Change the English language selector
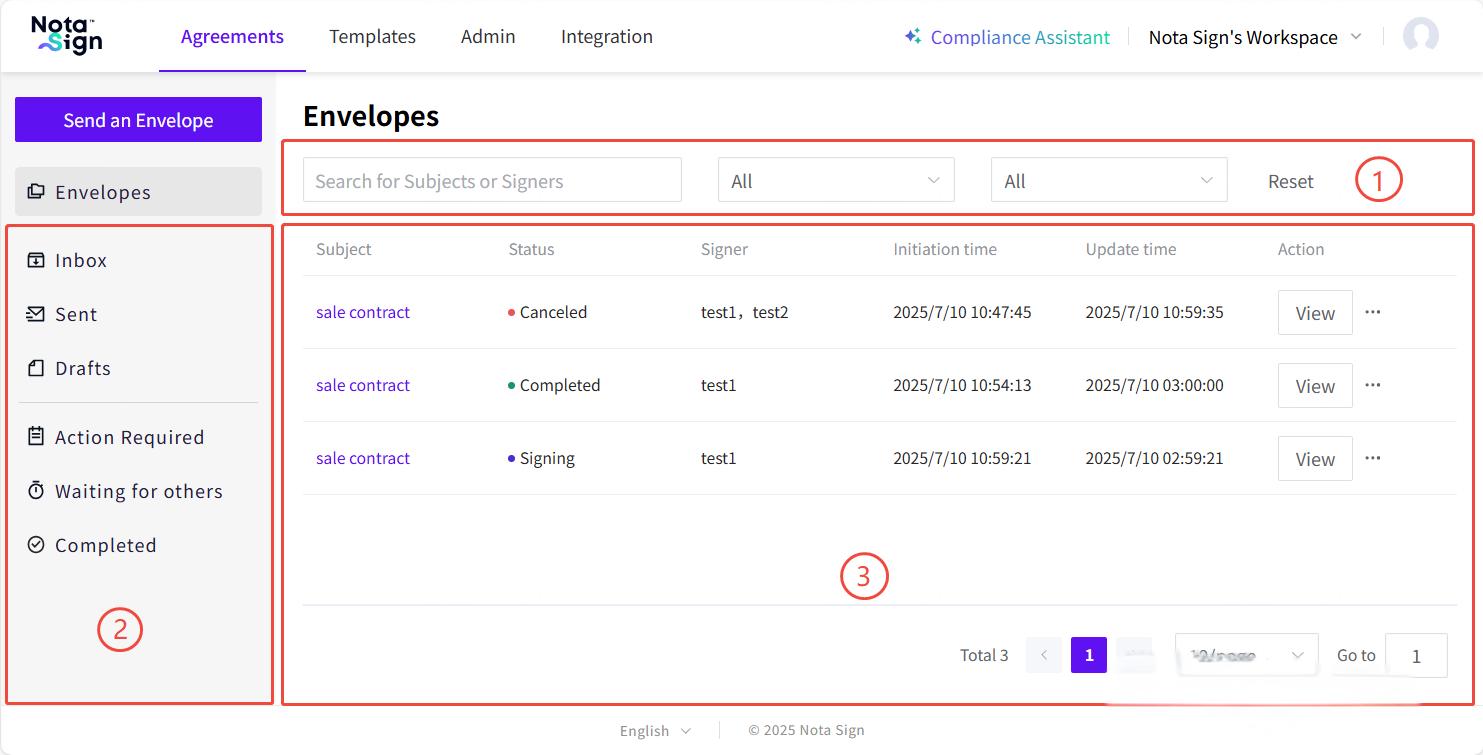 655,730
